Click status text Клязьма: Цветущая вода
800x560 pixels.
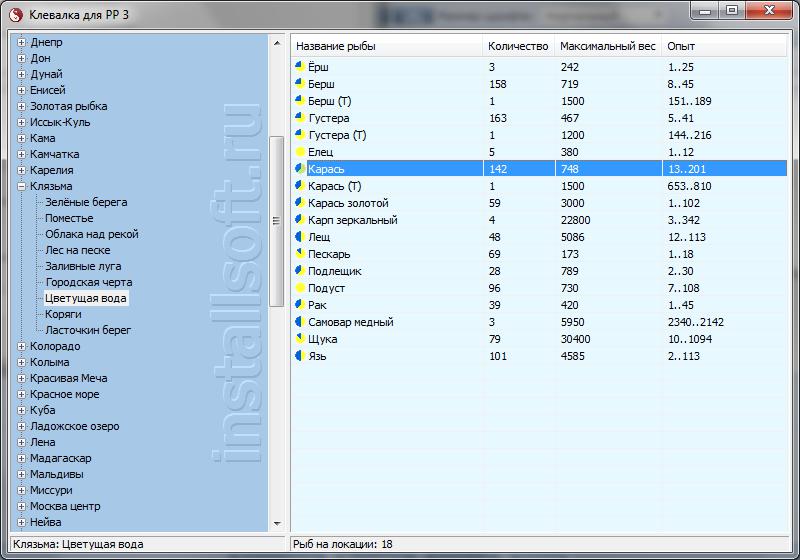tap(78, 544)
